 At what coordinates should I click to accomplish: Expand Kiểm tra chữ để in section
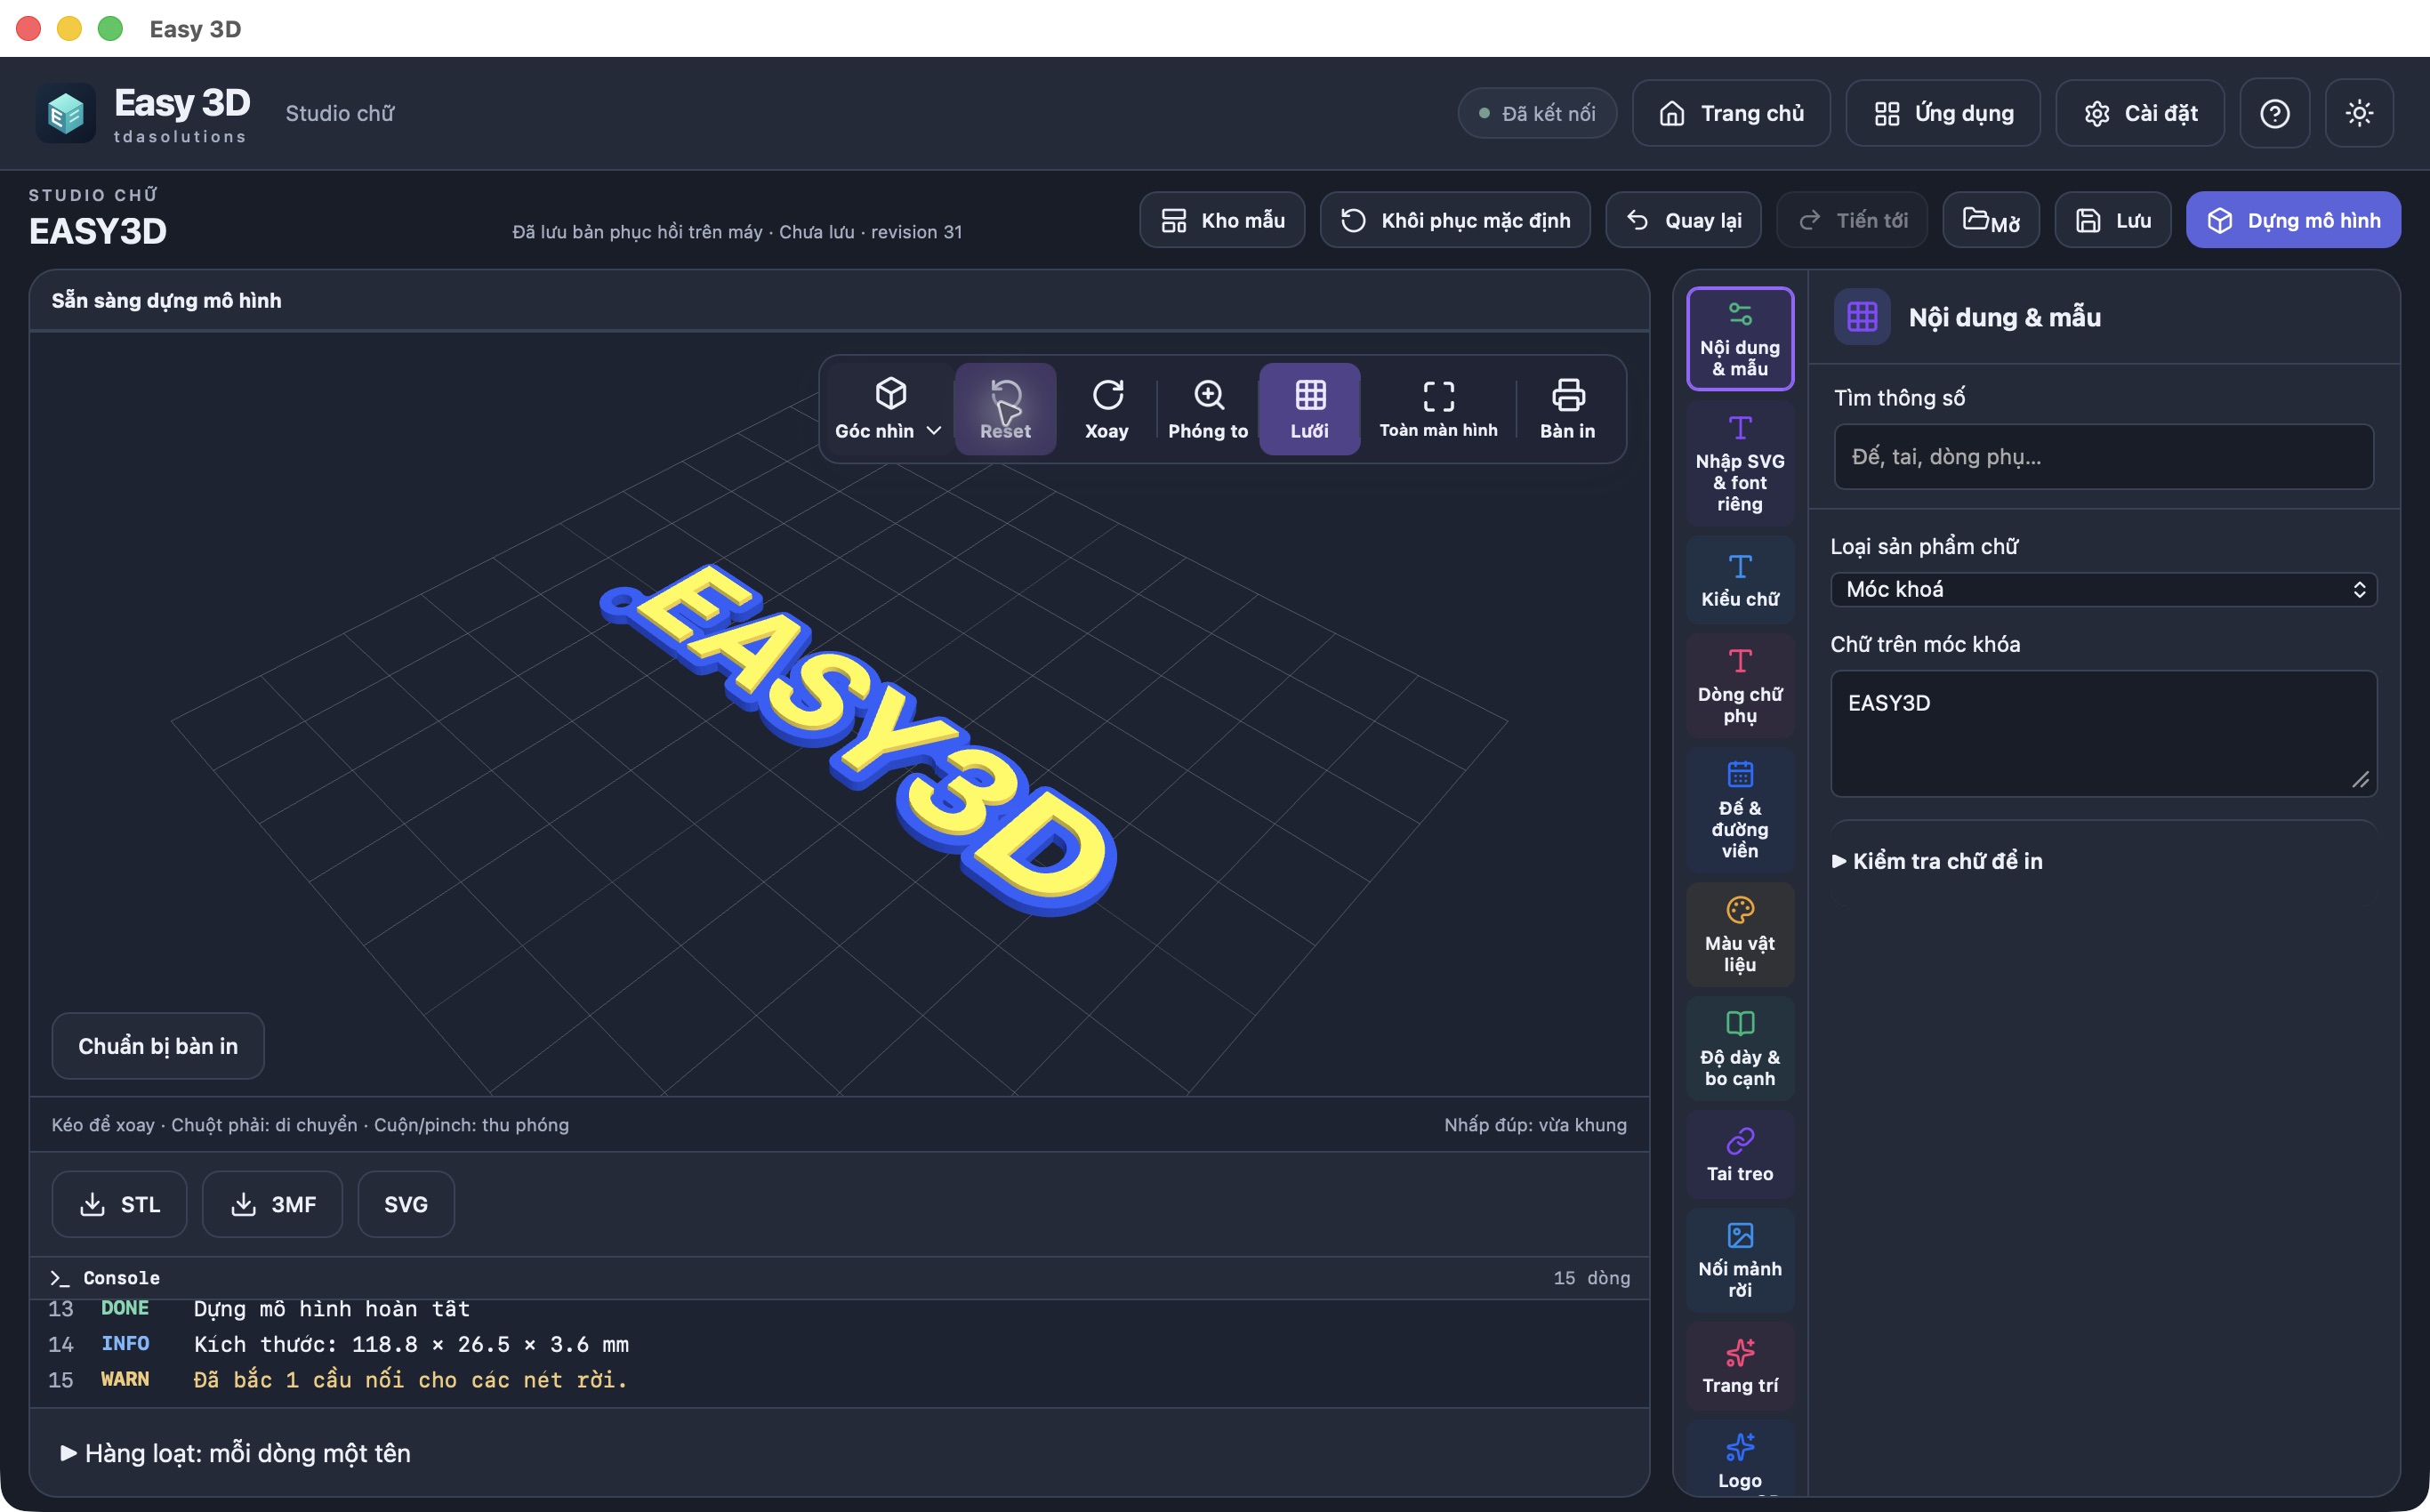click(1937, 861)
